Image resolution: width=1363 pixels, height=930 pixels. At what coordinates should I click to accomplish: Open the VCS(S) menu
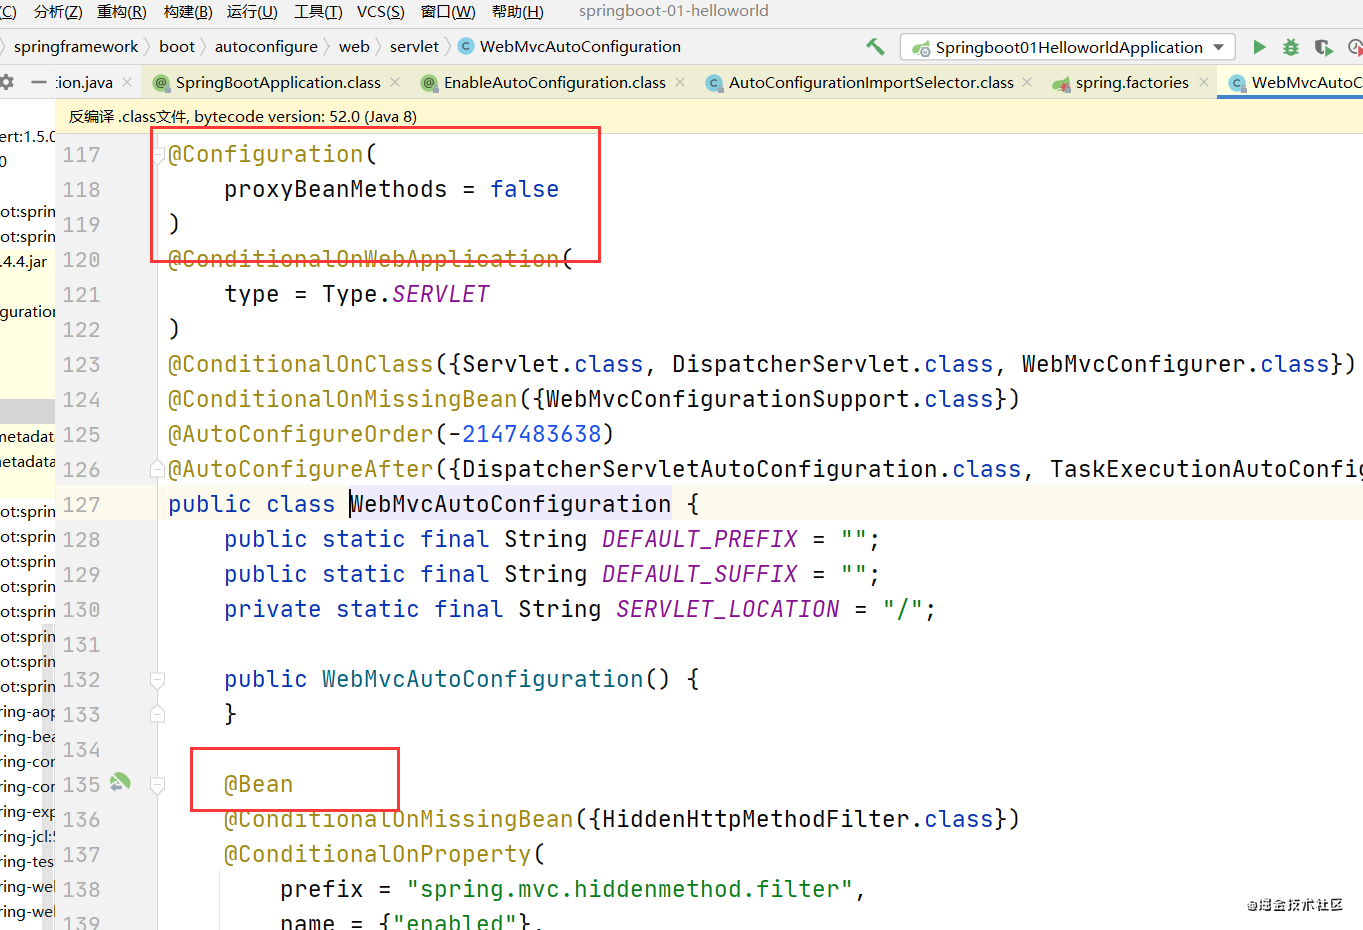(x=381, y=11)
